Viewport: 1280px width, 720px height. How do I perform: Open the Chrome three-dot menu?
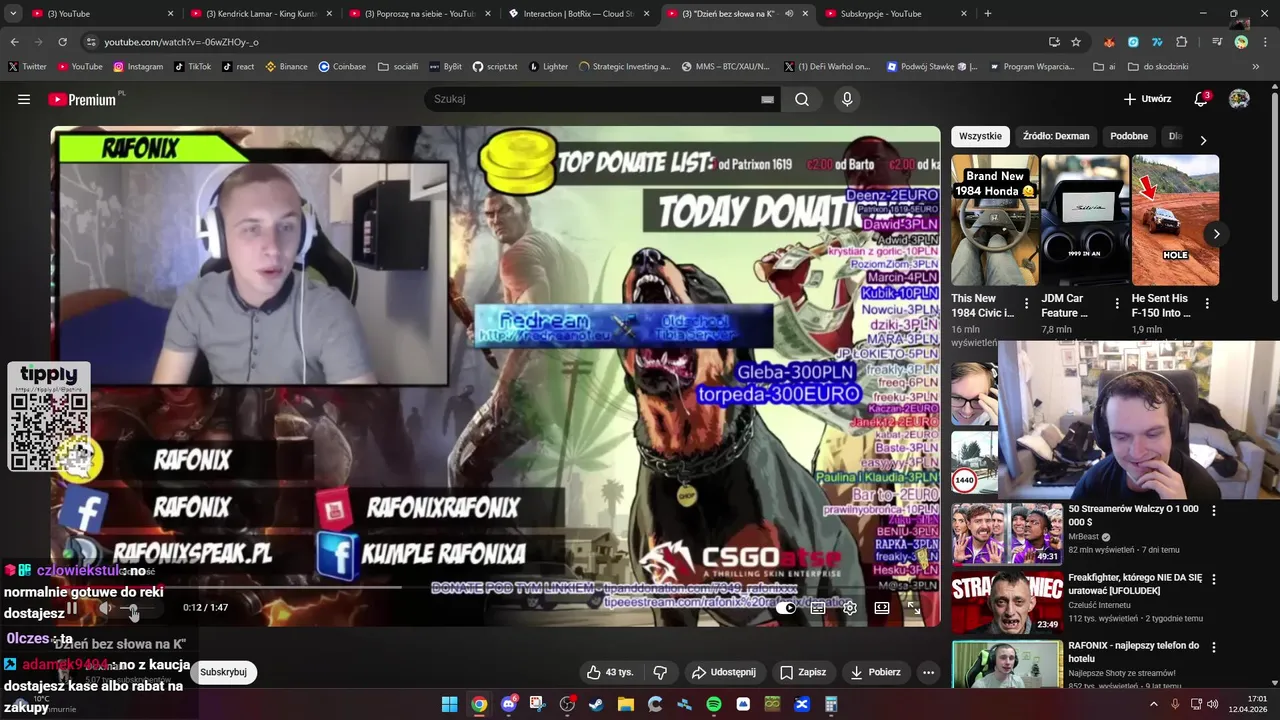click(x=1265, y=42)
